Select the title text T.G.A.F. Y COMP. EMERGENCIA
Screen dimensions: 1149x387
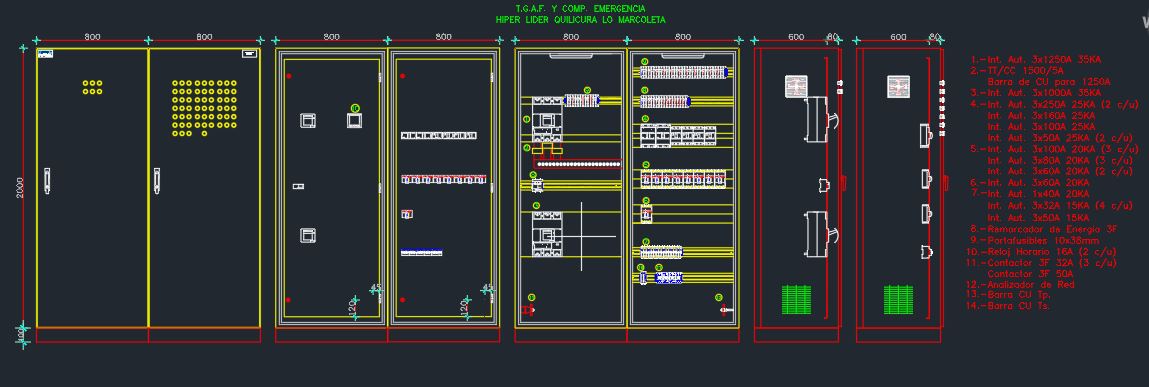tap(580, 9)
